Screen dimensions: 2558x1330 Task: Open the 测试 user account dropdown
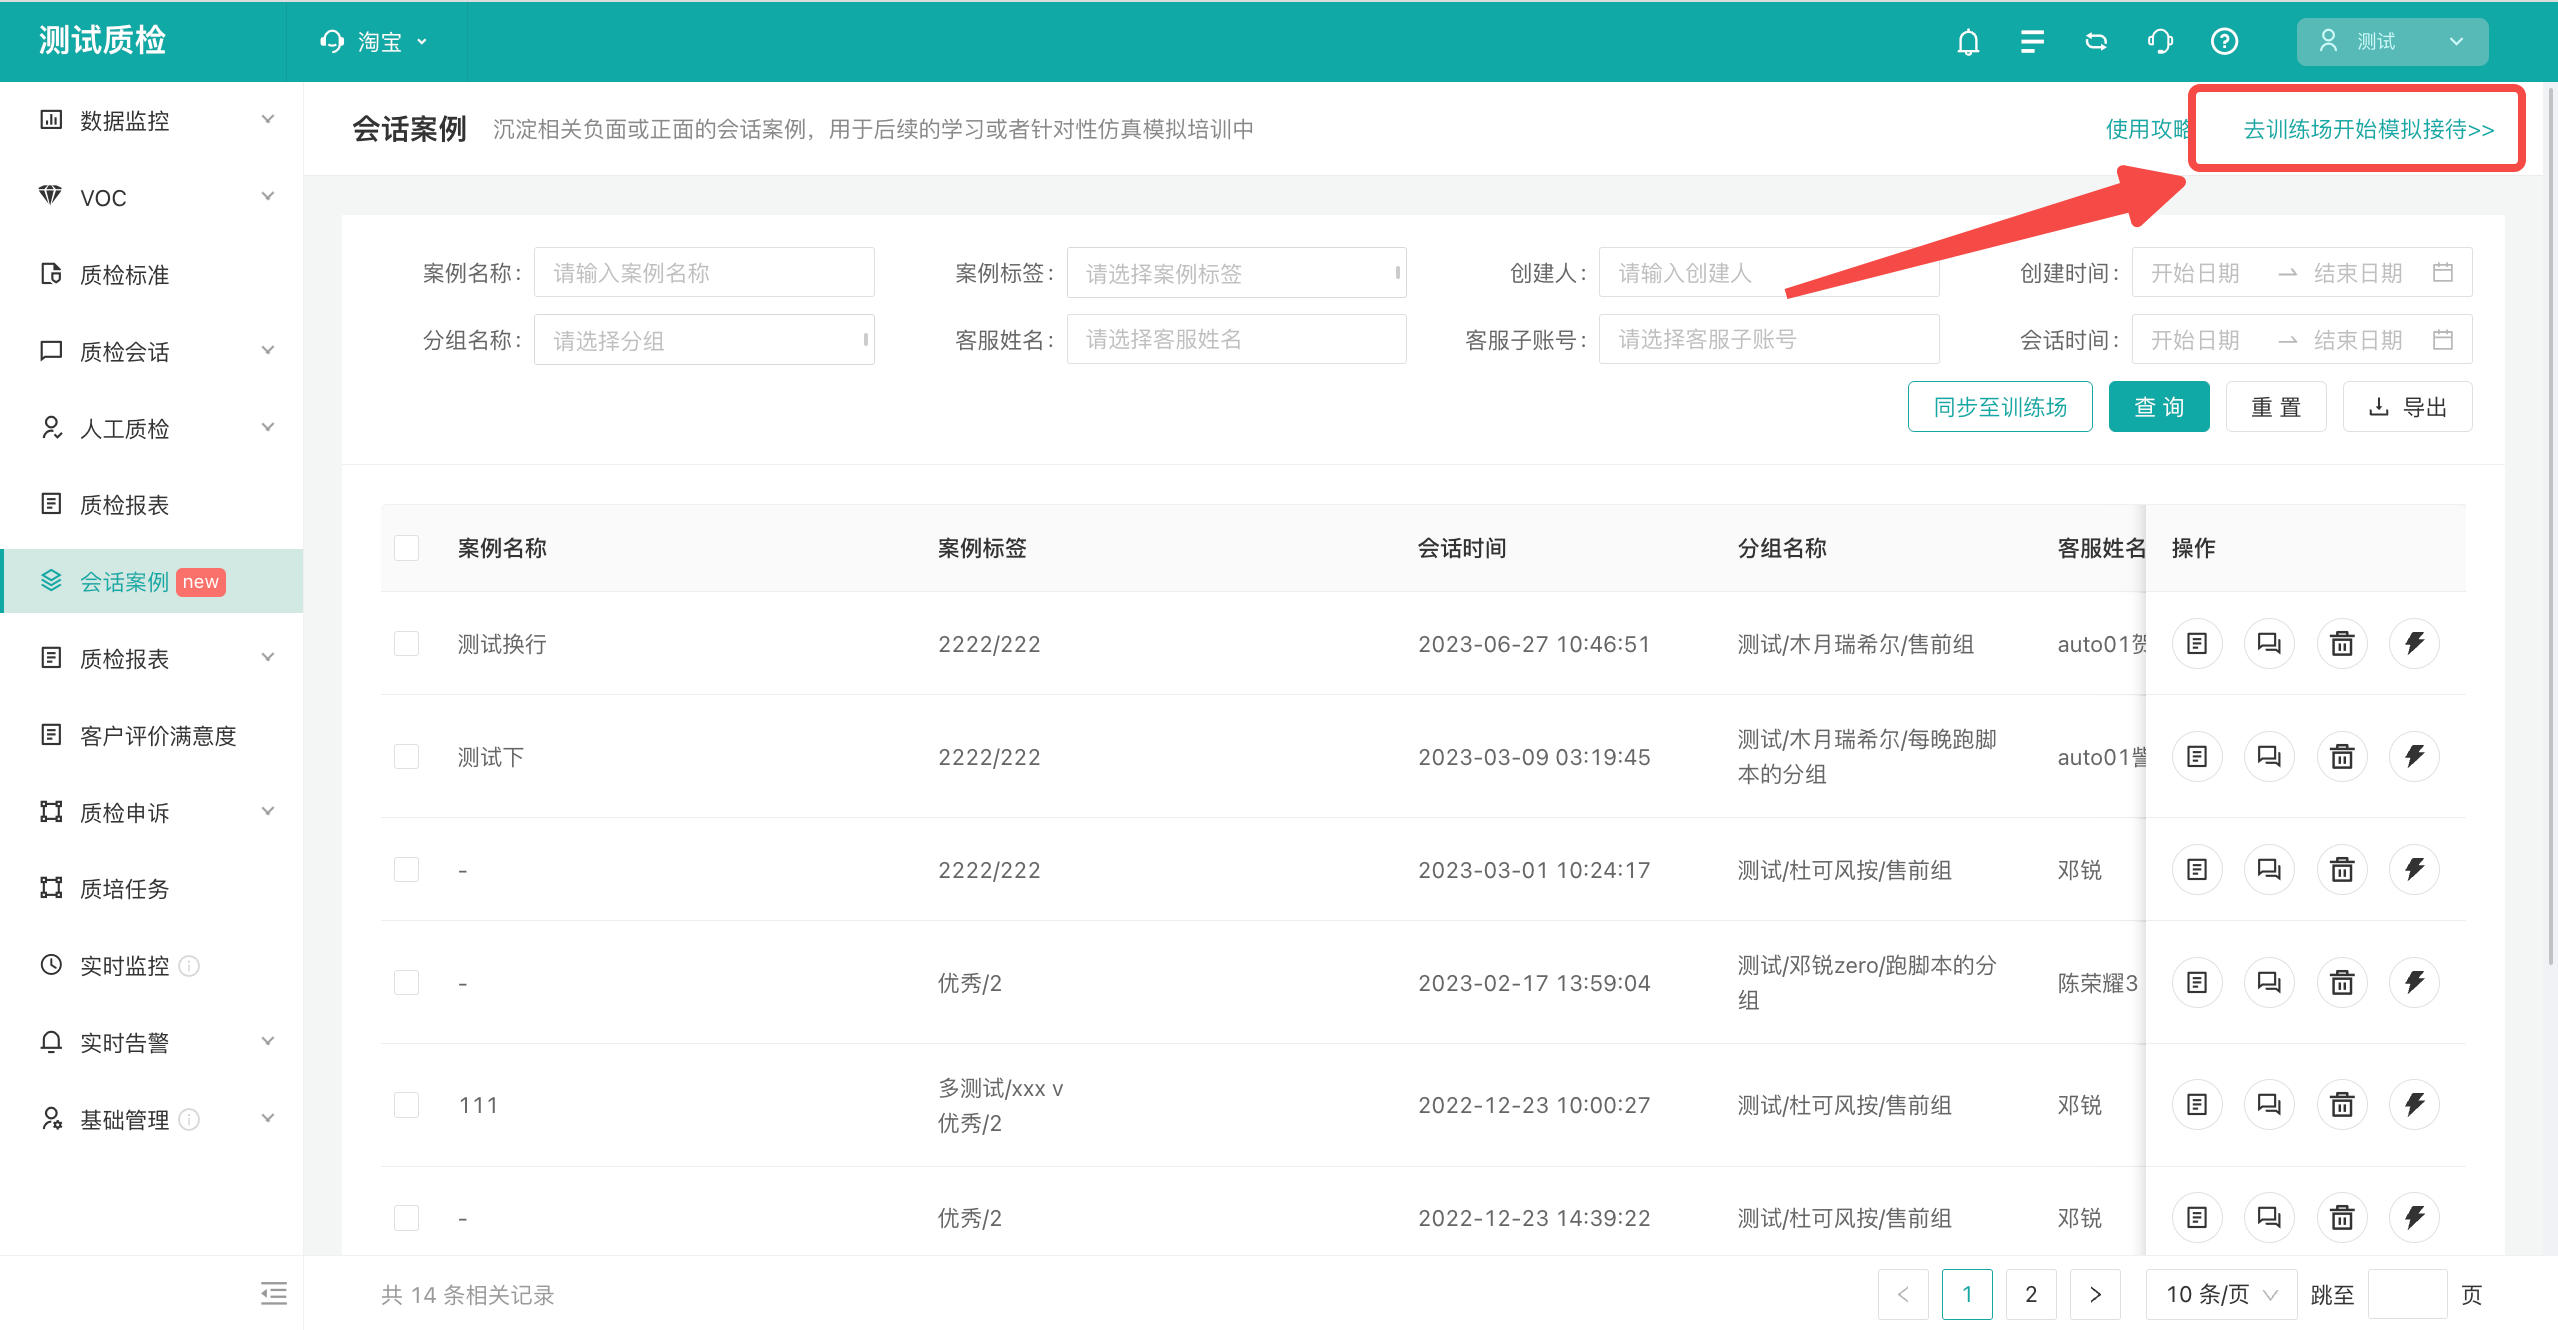click(x=2392, y=42)
